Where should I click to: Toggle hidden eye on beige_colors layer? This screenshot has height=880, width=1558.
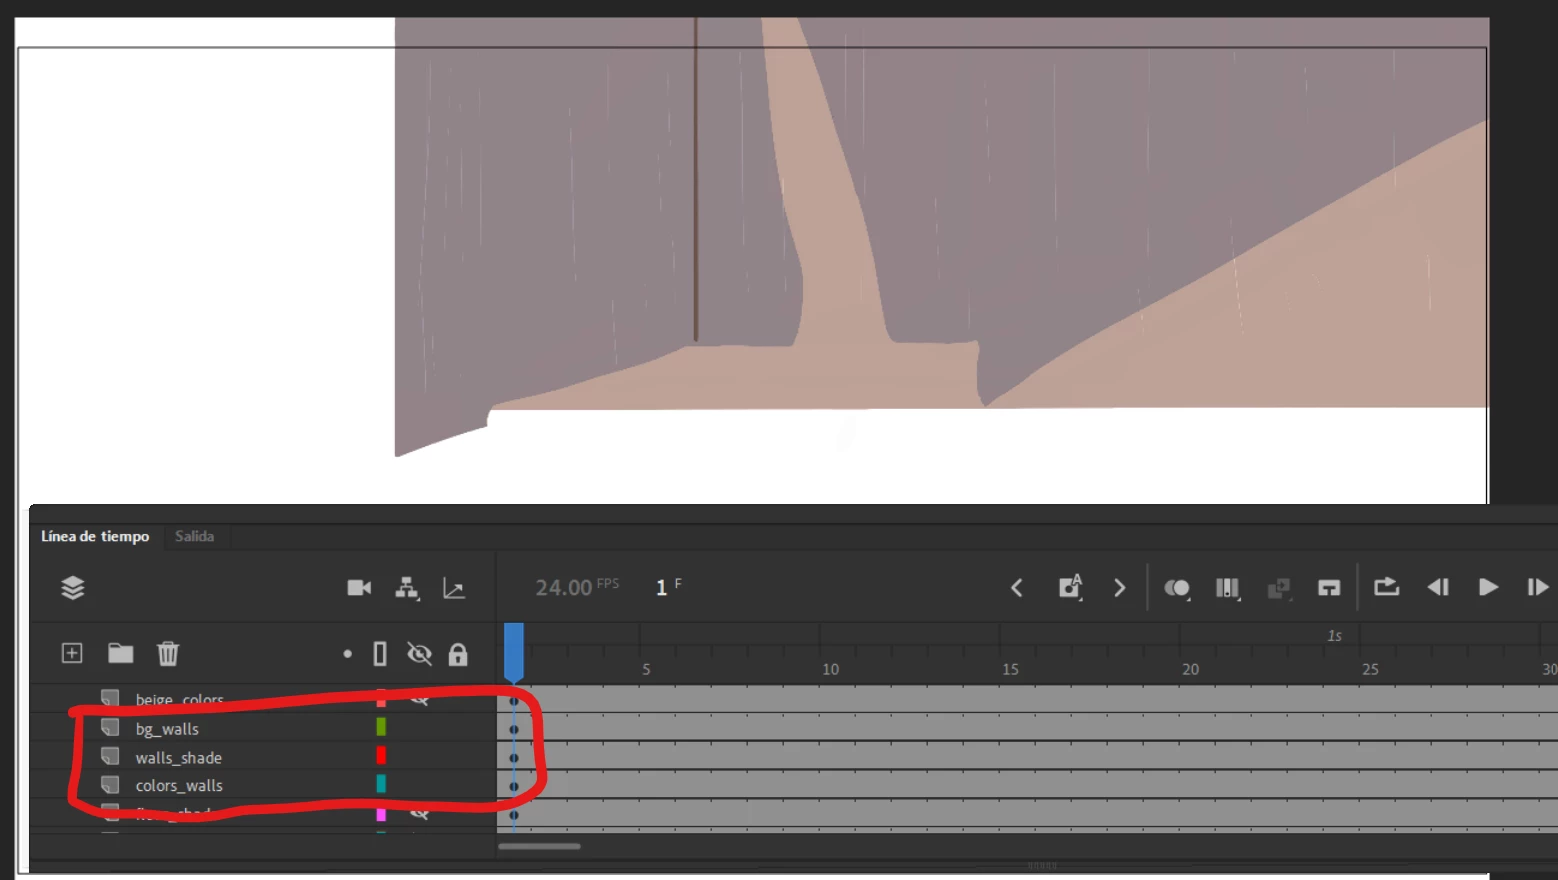[420, 699]
